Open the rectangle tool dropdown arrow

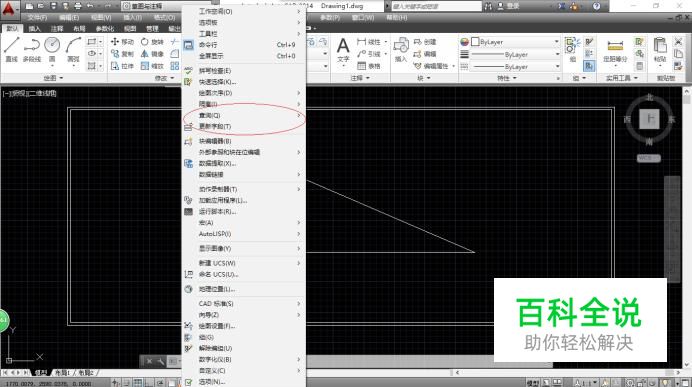pos(101,41)
